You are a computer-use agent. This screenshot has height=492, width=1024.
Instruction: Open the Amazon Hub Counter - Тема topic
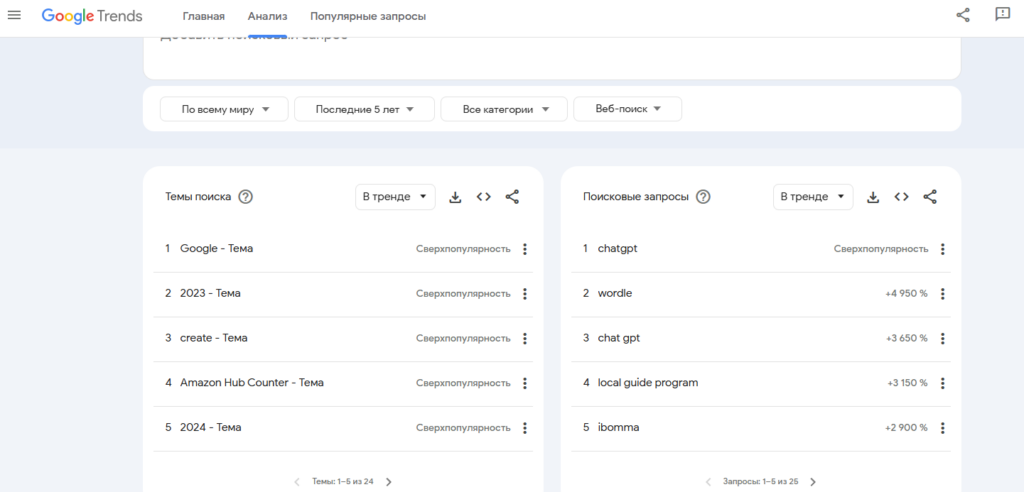tap(252, 383)
